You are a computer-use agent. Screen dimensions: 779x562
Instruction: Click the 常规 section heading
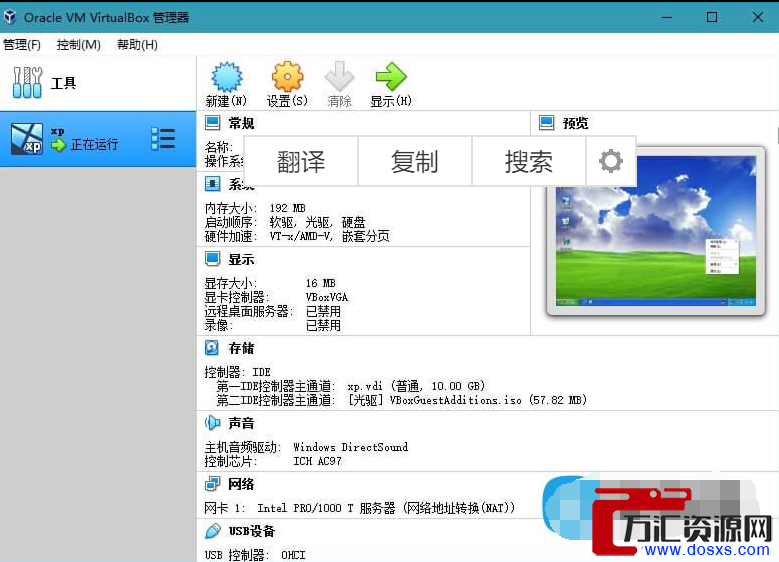point(241,123)
